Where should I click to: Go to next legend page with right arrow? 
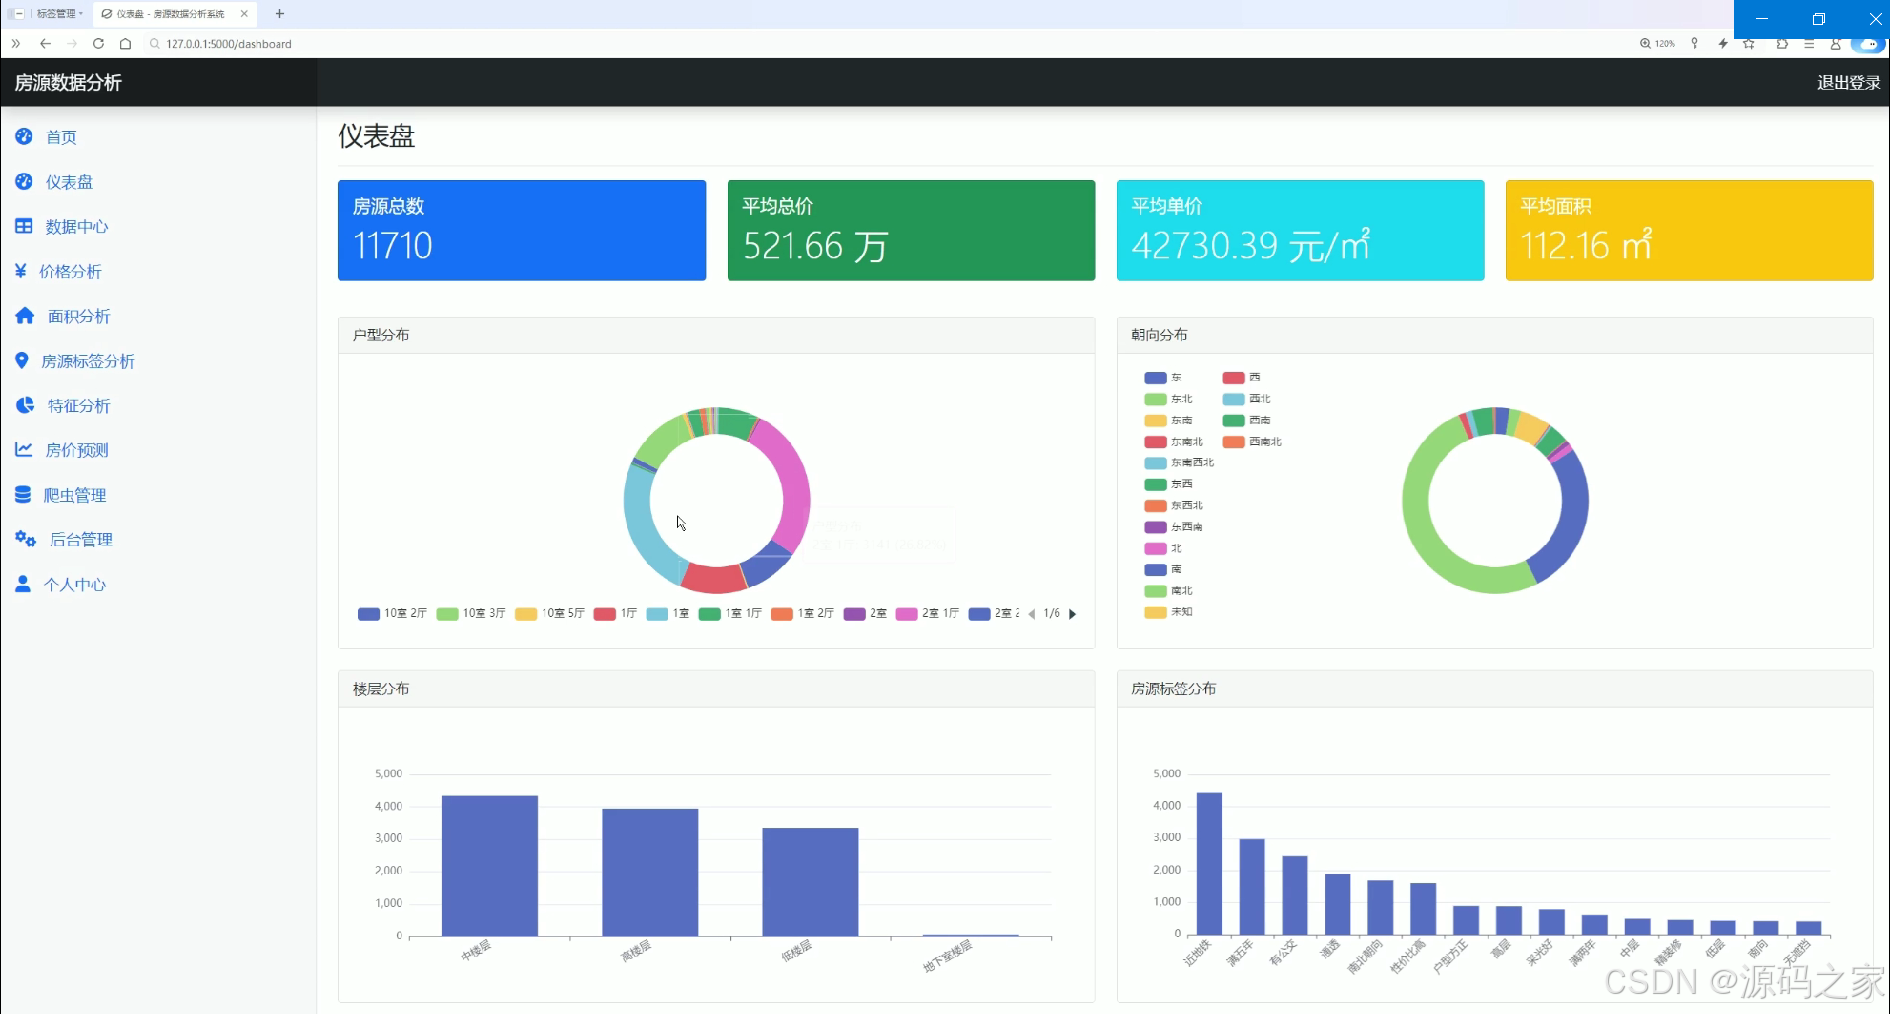pos(1072,614)
